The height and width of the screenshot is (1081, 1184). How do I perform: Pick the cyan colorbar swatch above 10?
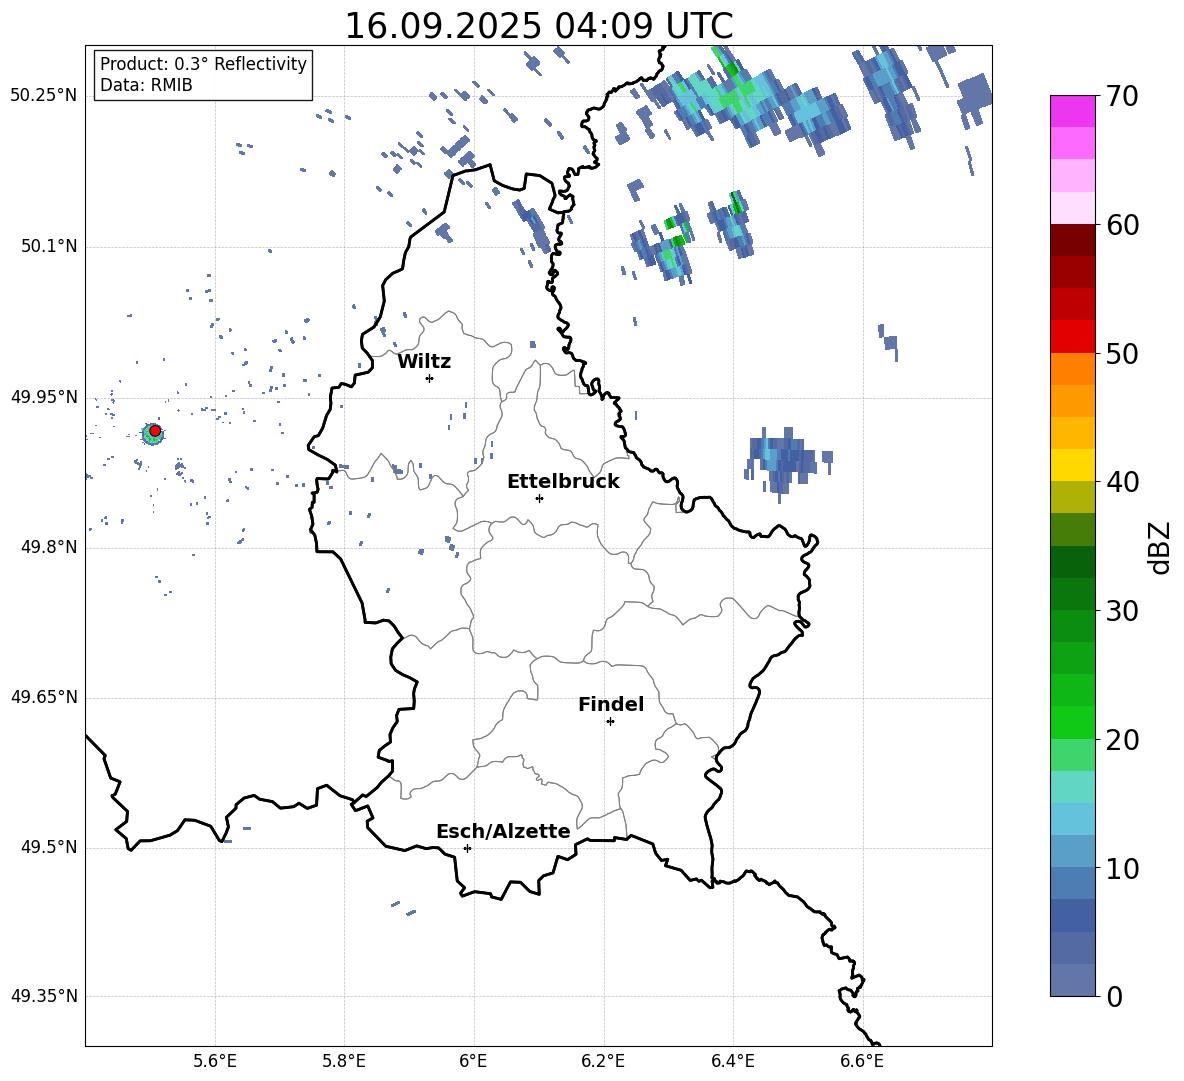point(1072,819)
